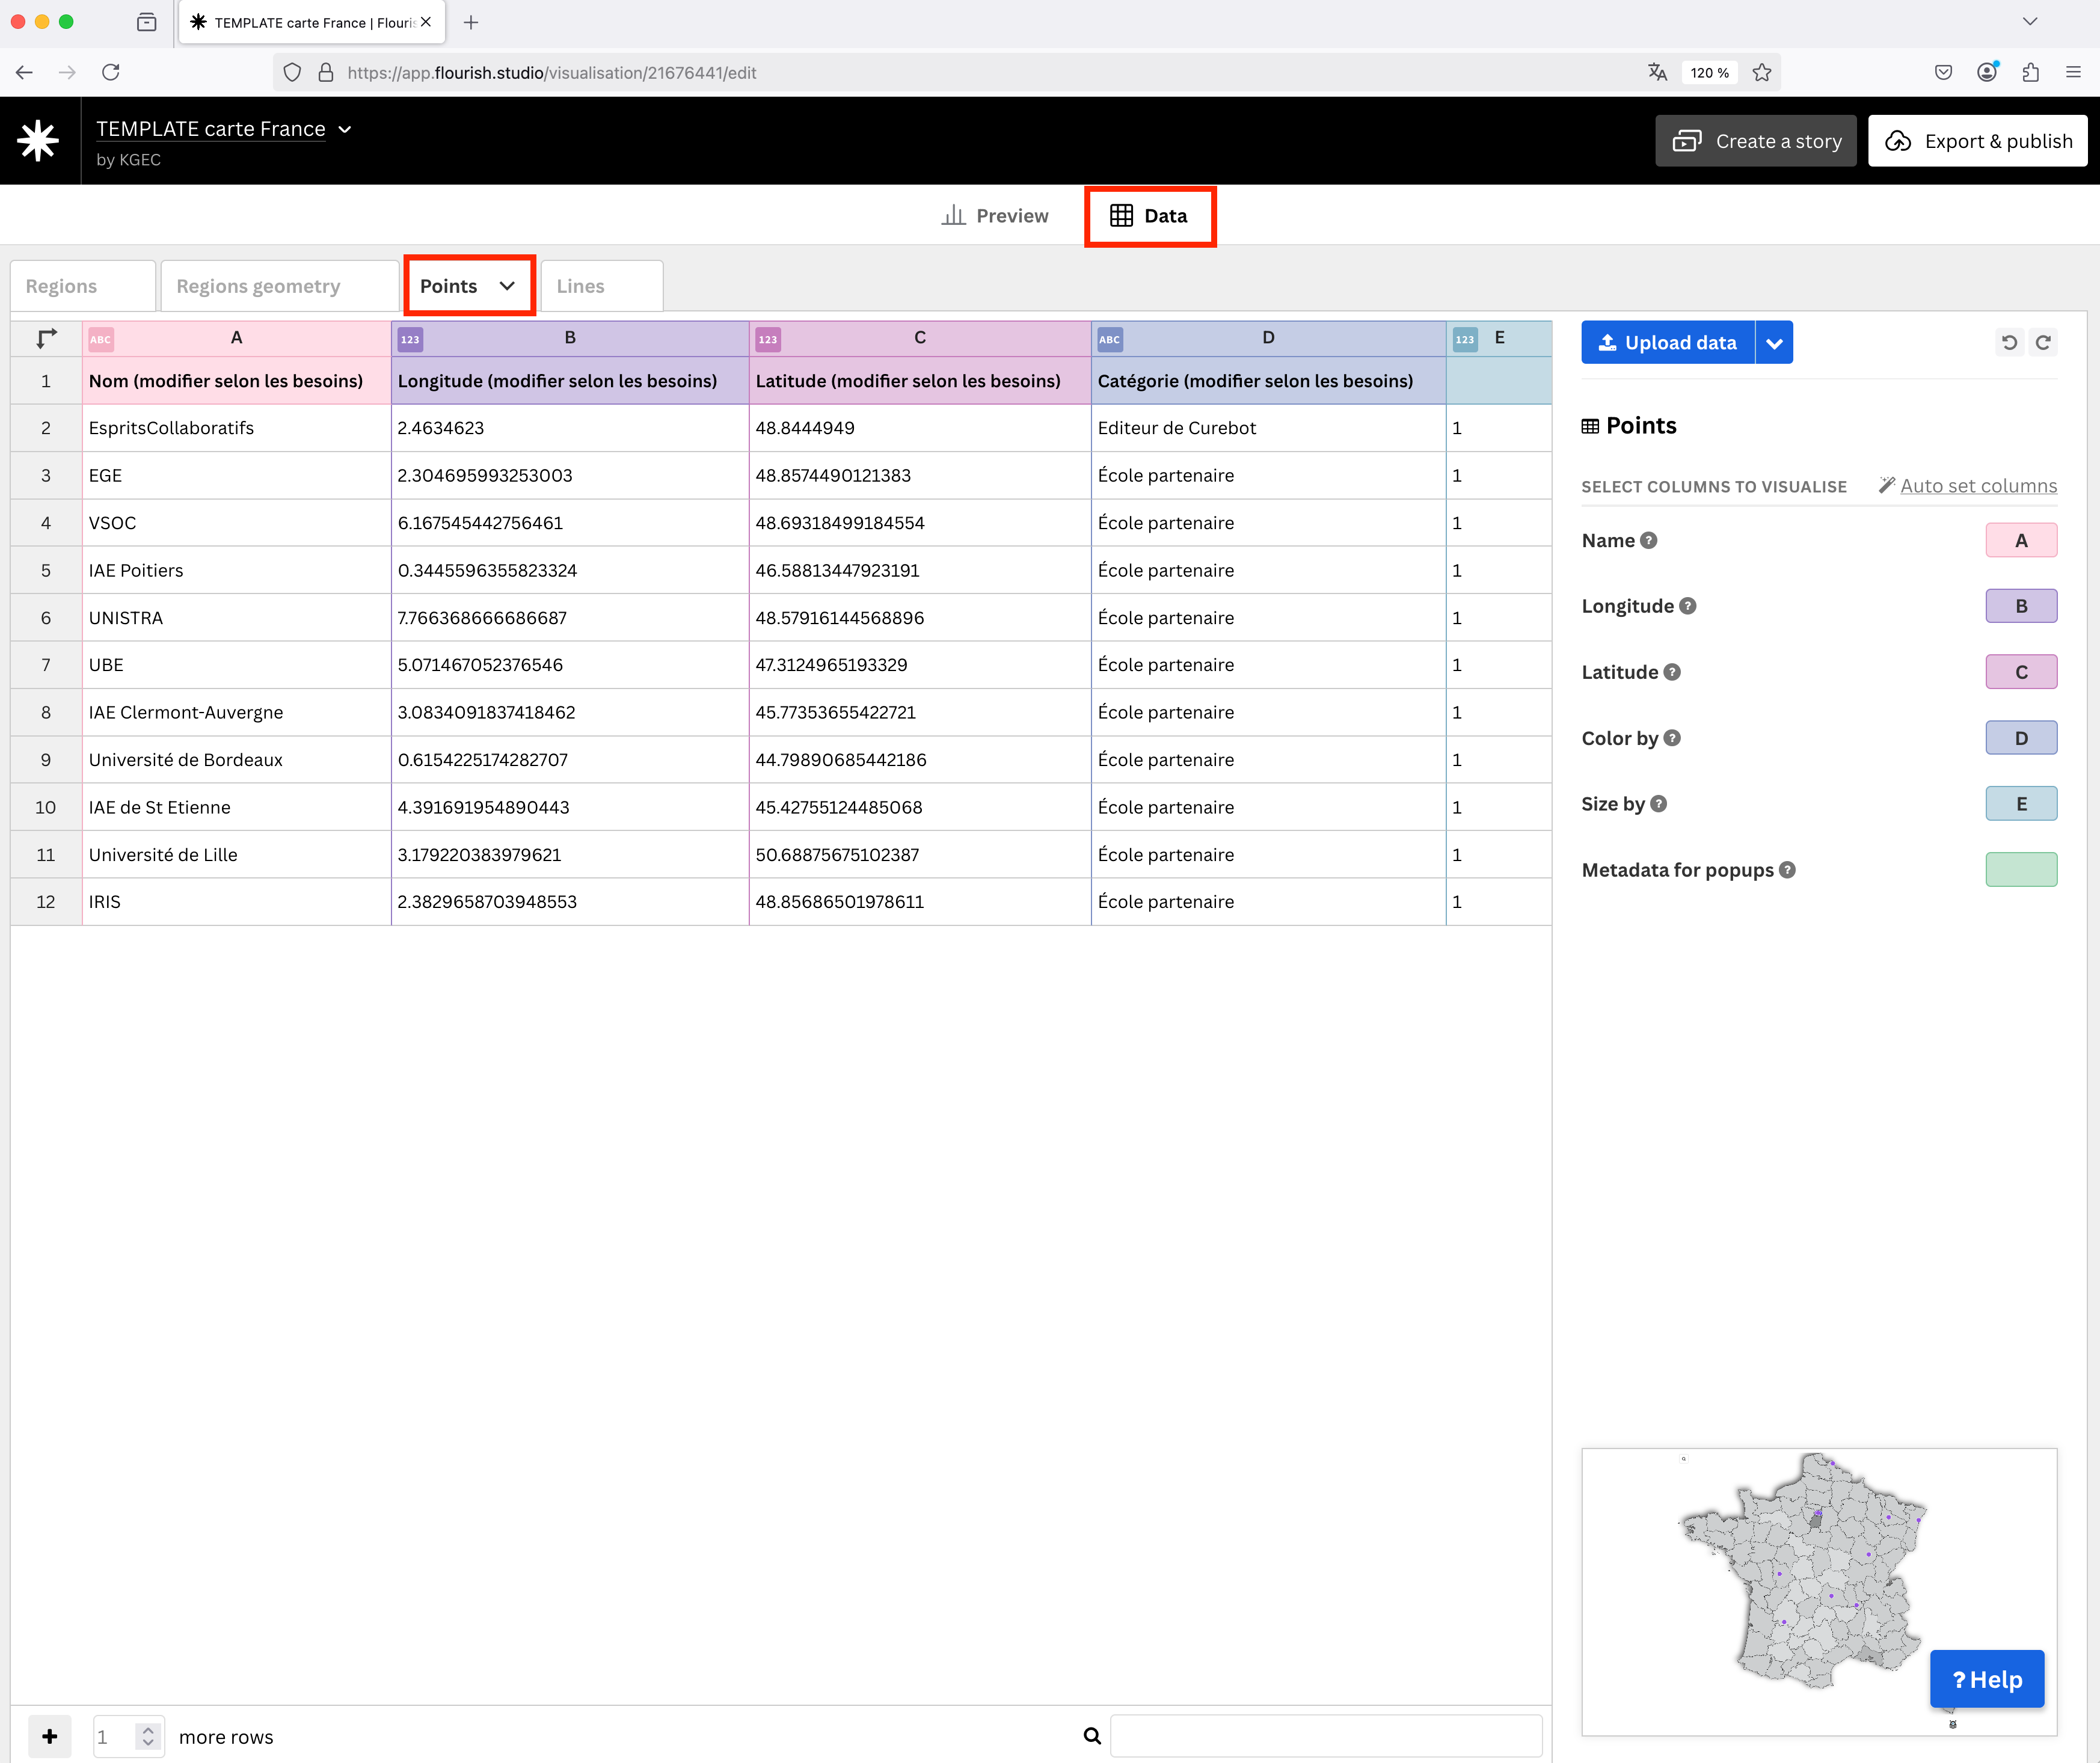Click the 123 type icon on column E
This screenshot has height=1763, width=2100.
[x=1465, y=339]
